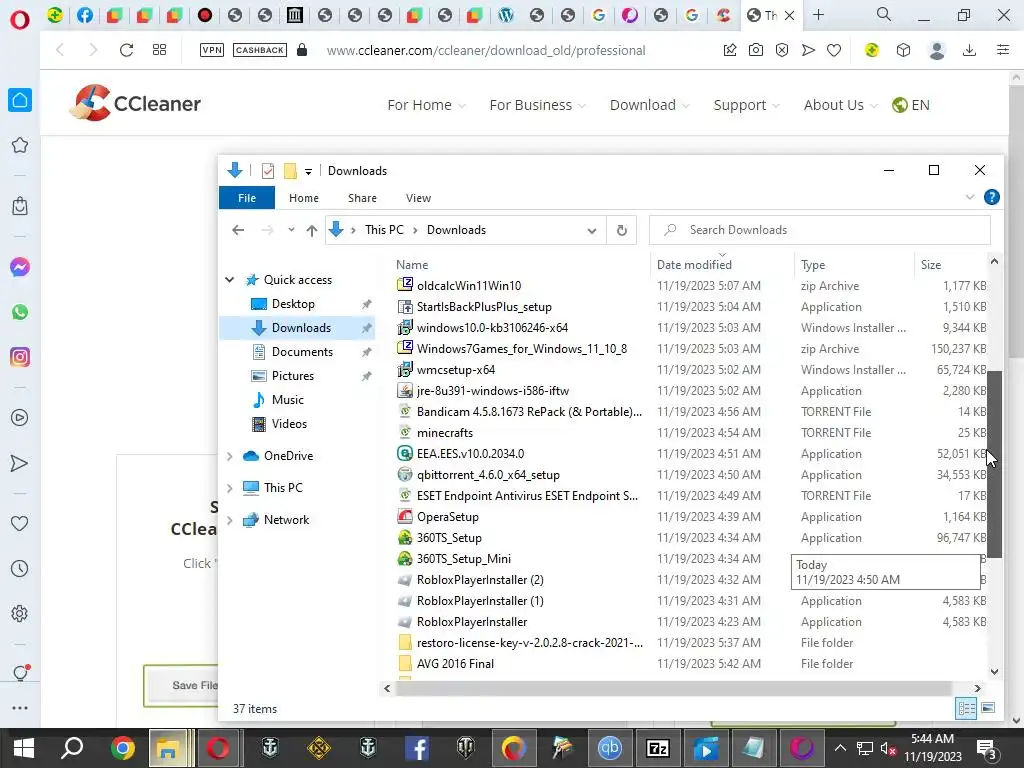Viewport: 1024px width, 768px height.
Task: Open My Flow arrow in sidebar
Action: [20, 463]
